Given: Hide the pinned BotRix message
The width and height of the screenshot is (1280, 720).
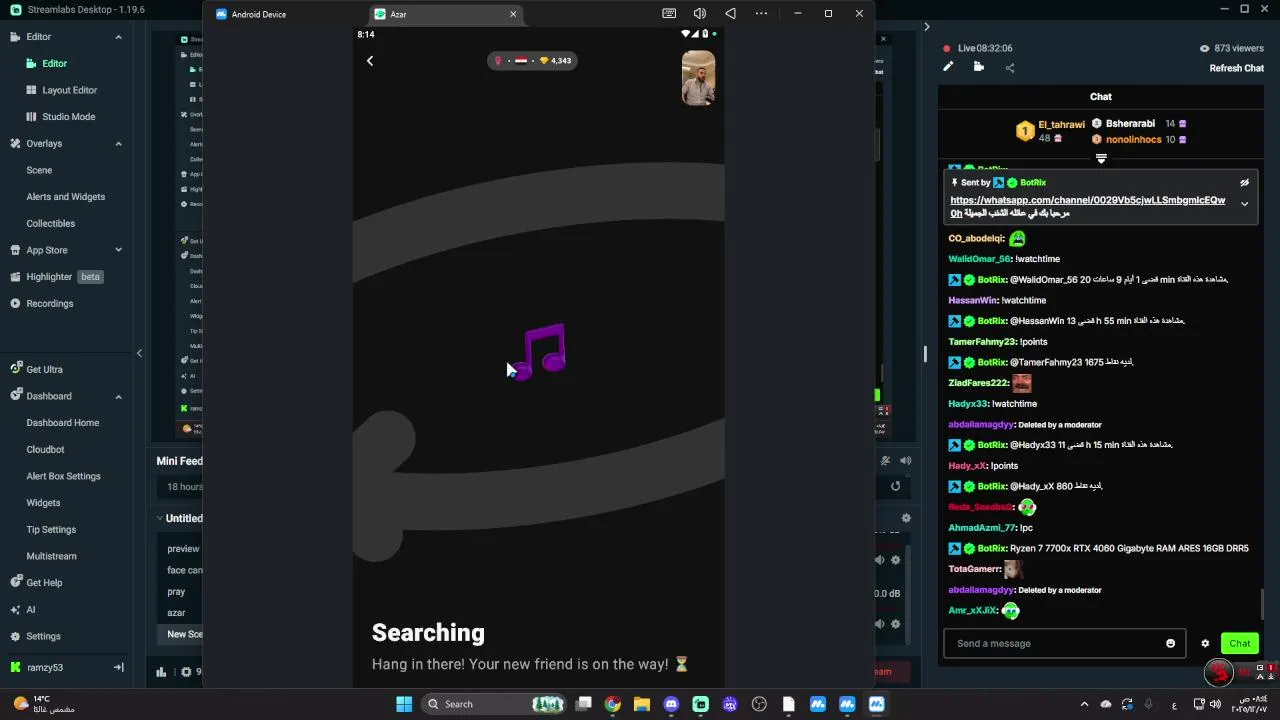Looking at the screenshot, I should click(1244, 183).
